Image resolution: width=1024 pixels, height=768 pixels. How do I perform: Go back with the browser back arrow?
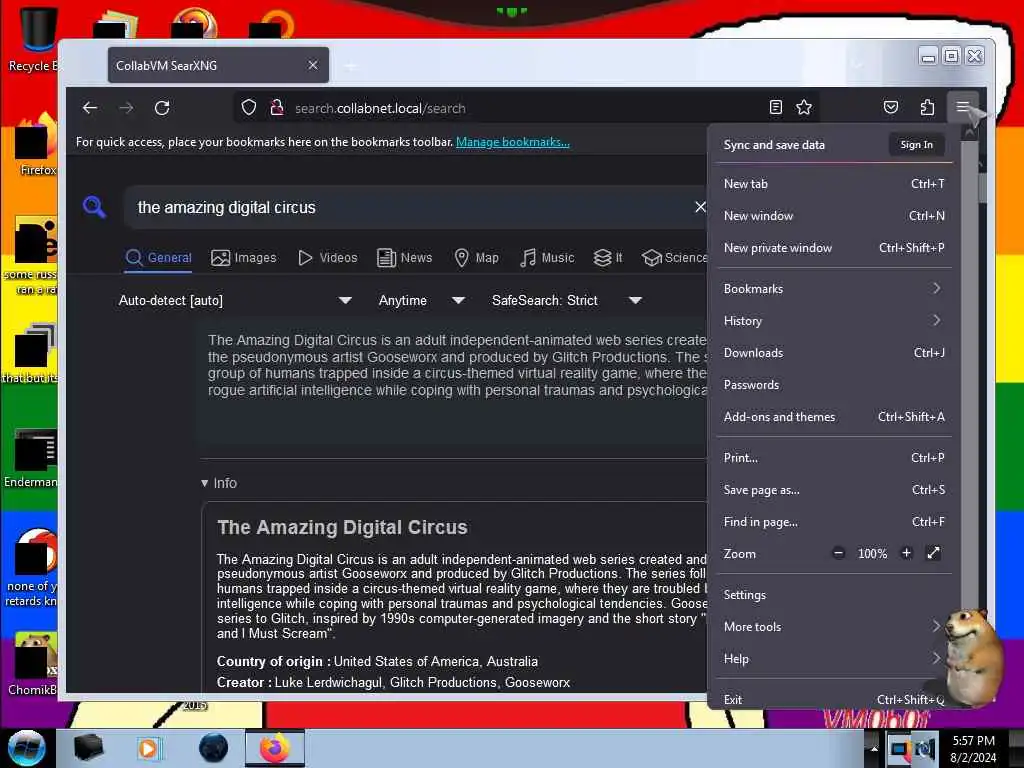tap(90, 108)
